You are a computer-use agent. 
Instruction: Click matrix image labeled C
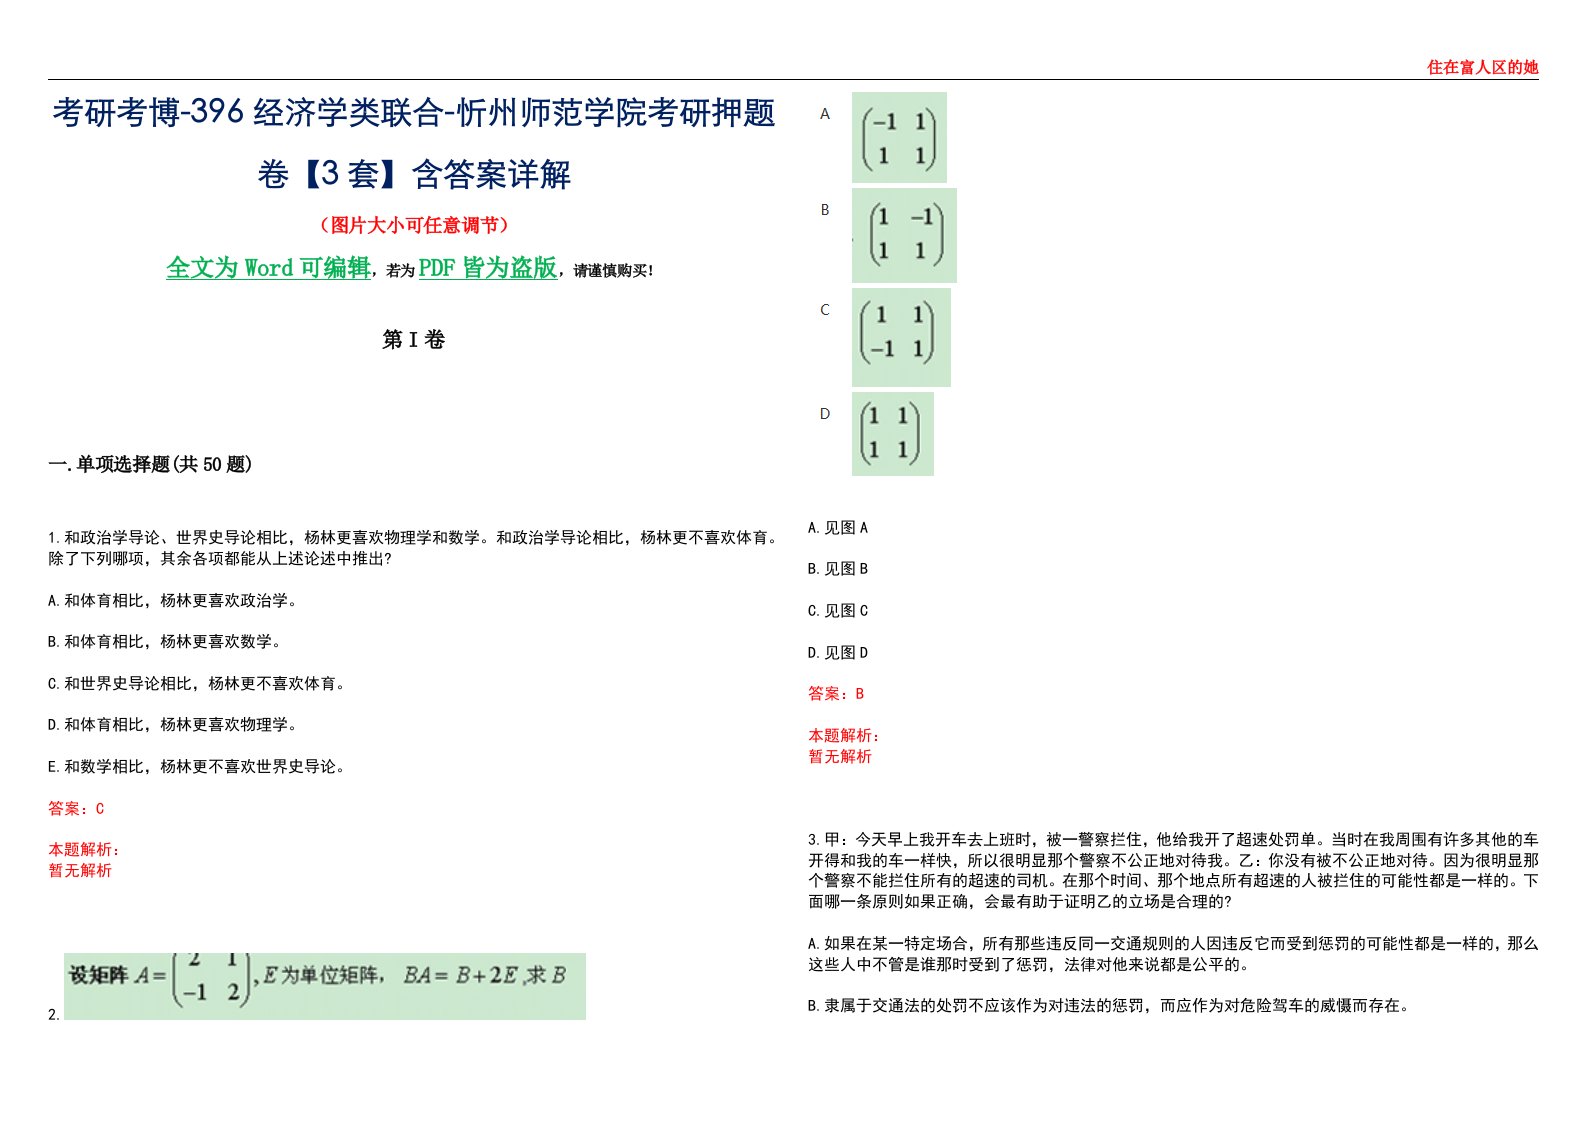[x=901, y=337]
